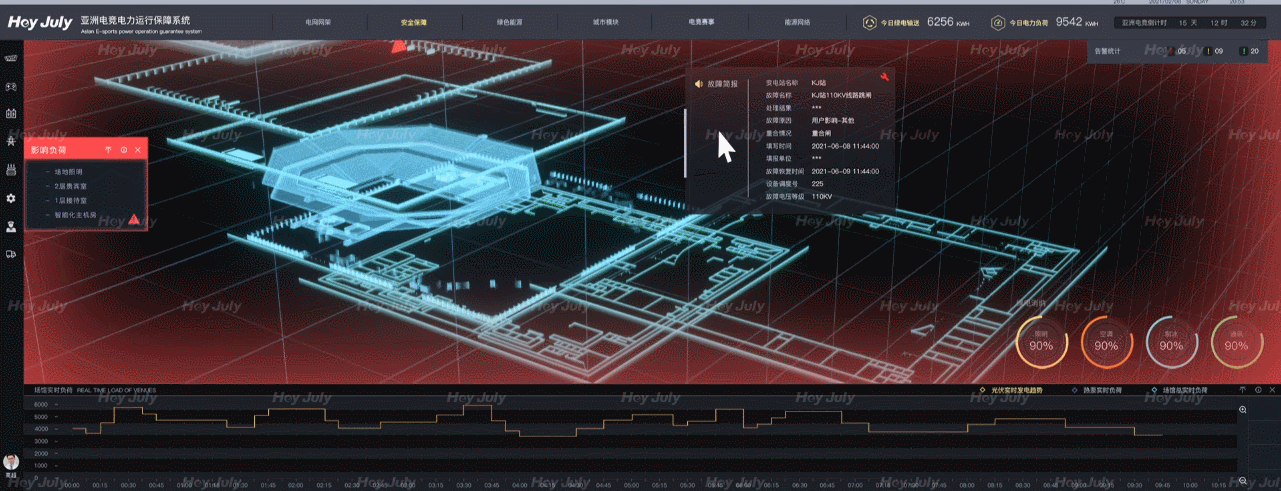Click the 空调 90% circular gauge

tap(1106, 342)
